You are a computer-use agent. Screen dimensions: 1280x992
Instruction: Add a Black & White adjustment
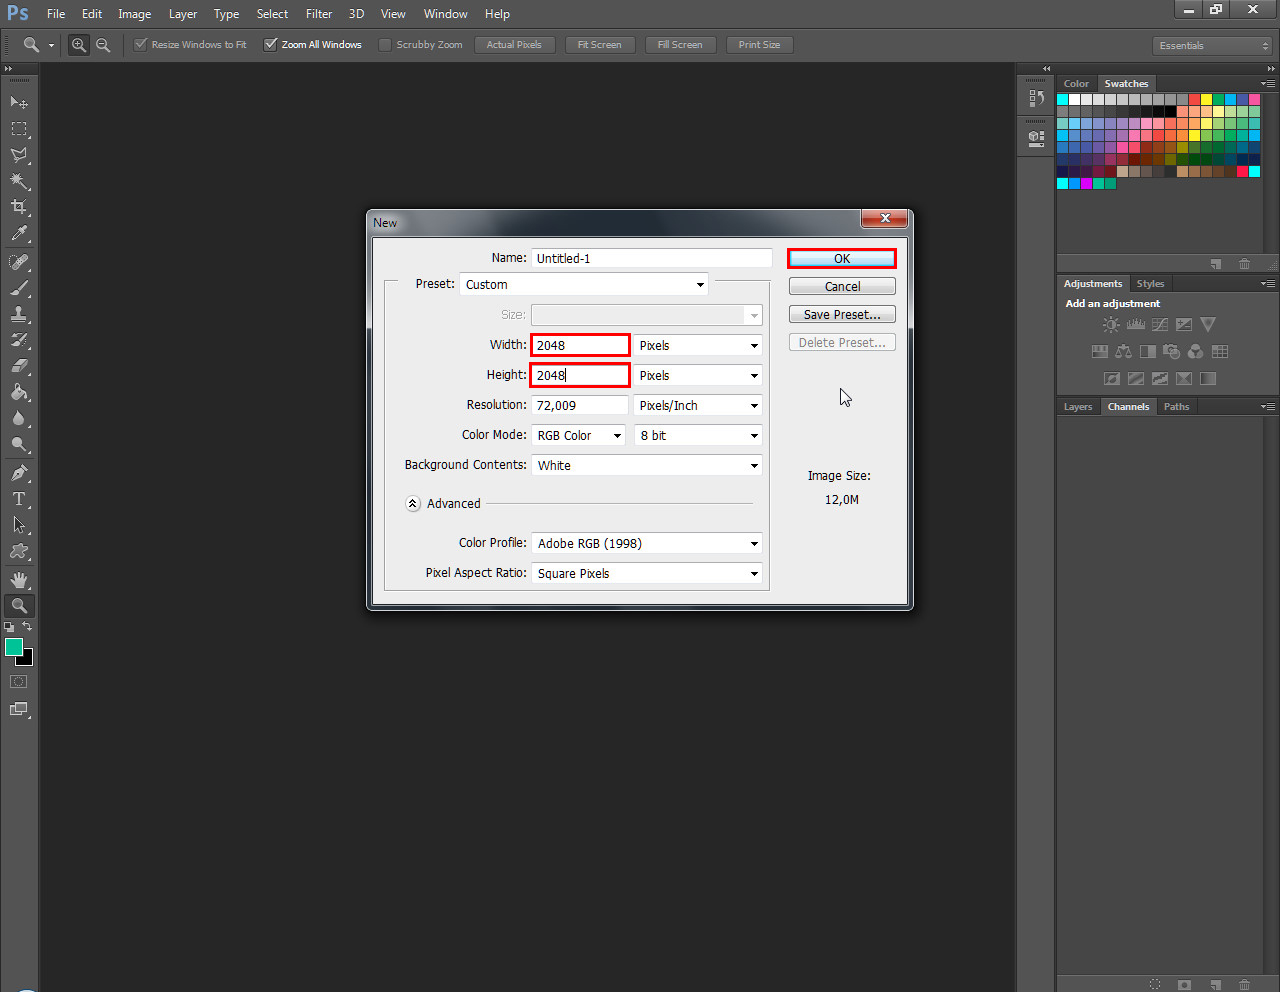coord(1148,352)
